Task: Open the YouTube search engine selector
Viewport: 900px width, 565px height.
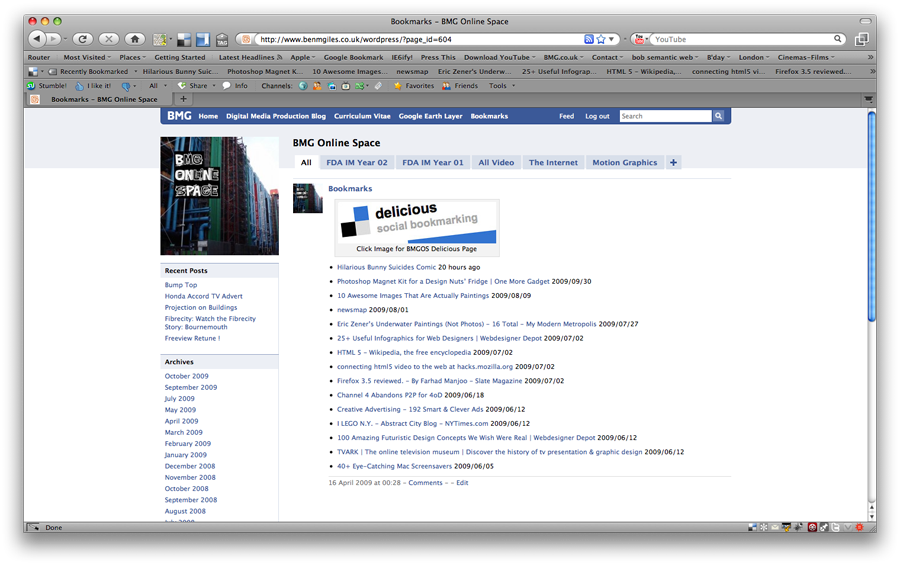Action: click(x=641, y=39)
